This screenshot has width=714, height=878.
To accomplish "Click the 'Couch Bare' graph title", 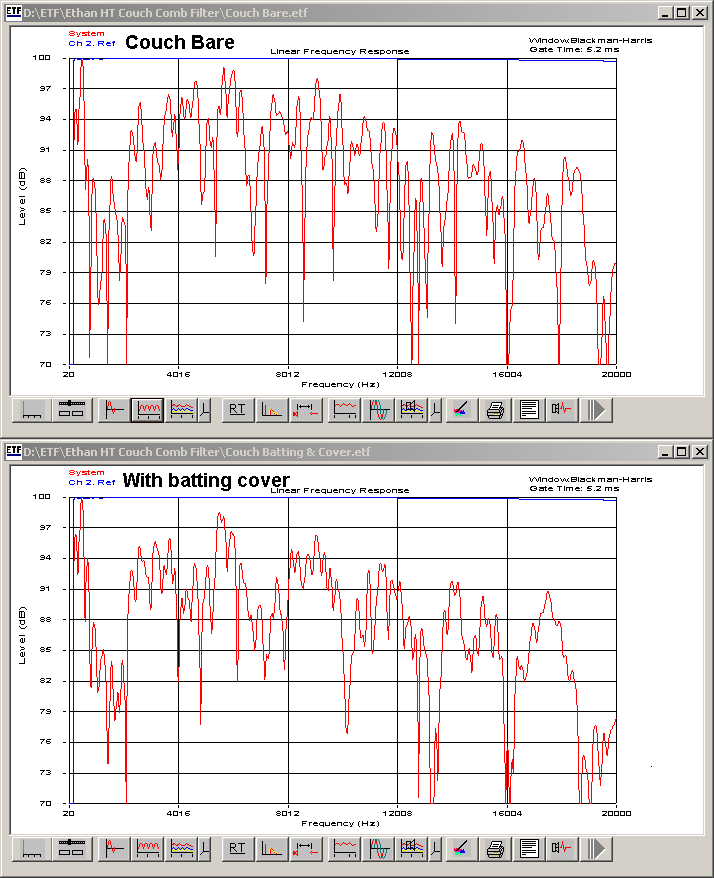I will pos(180,42).
